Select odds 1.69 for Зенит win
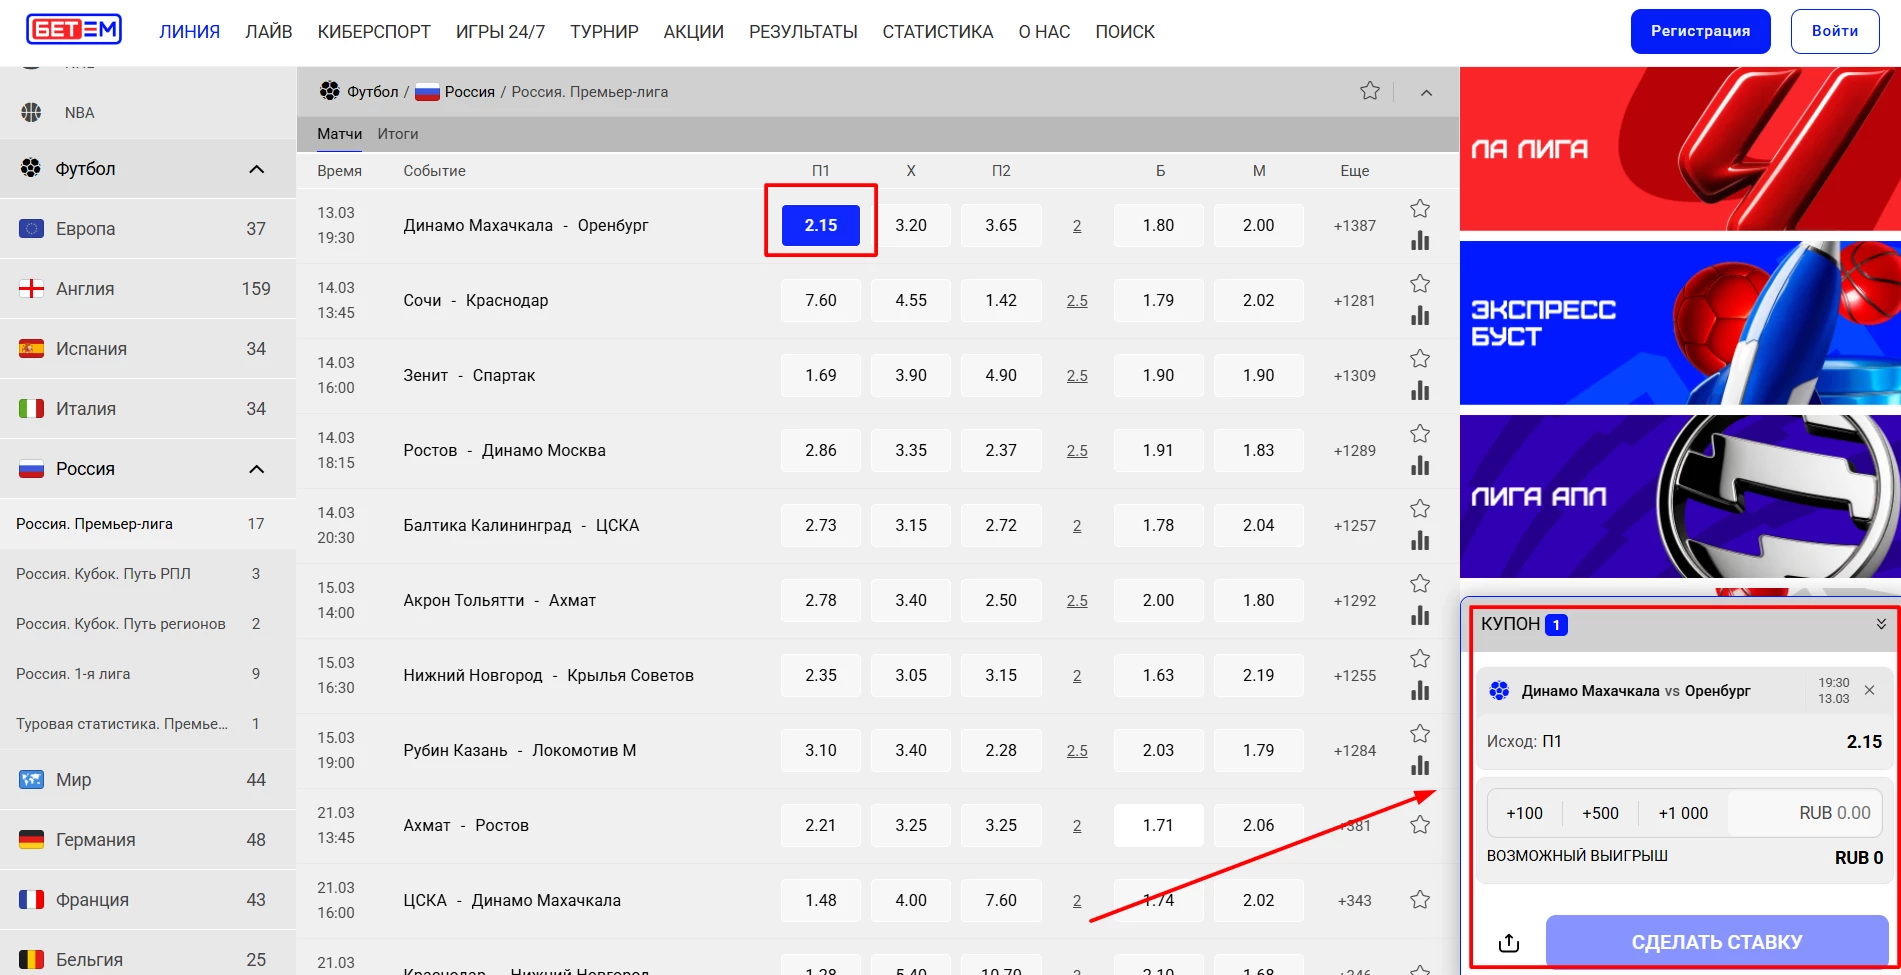1901x975 pixels. tap(820, 376)
